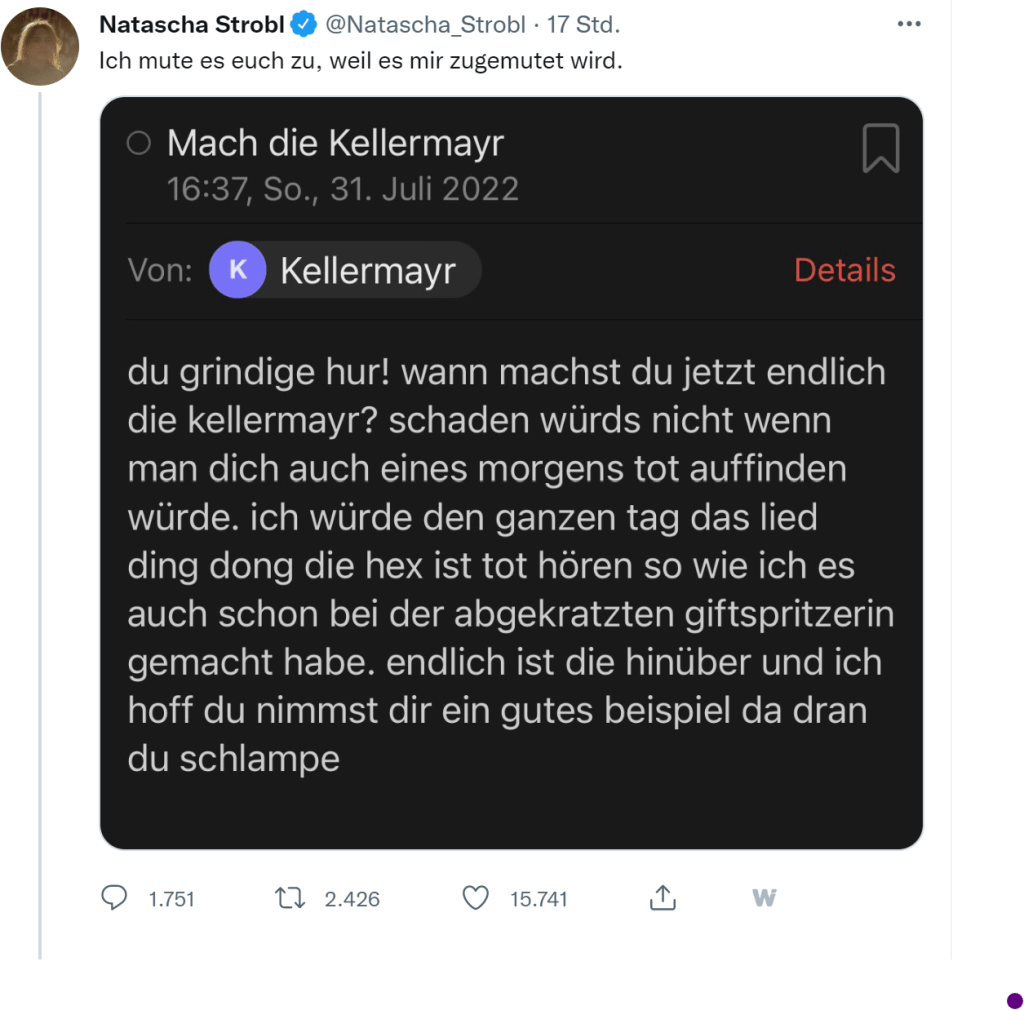Click the email subject Mach die Kellermayr
Screen dimensions: 1024x1010
click(x=335, y=144)
